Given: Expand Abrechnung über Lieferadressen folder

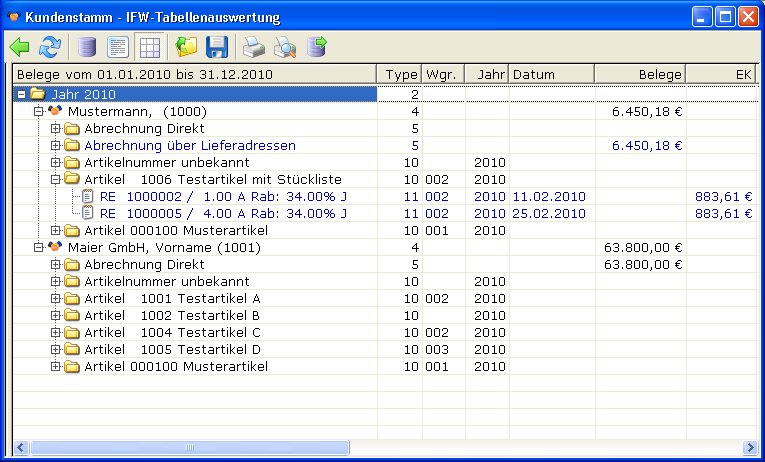Looking at the screenshot, I should [x=56, y=146].
